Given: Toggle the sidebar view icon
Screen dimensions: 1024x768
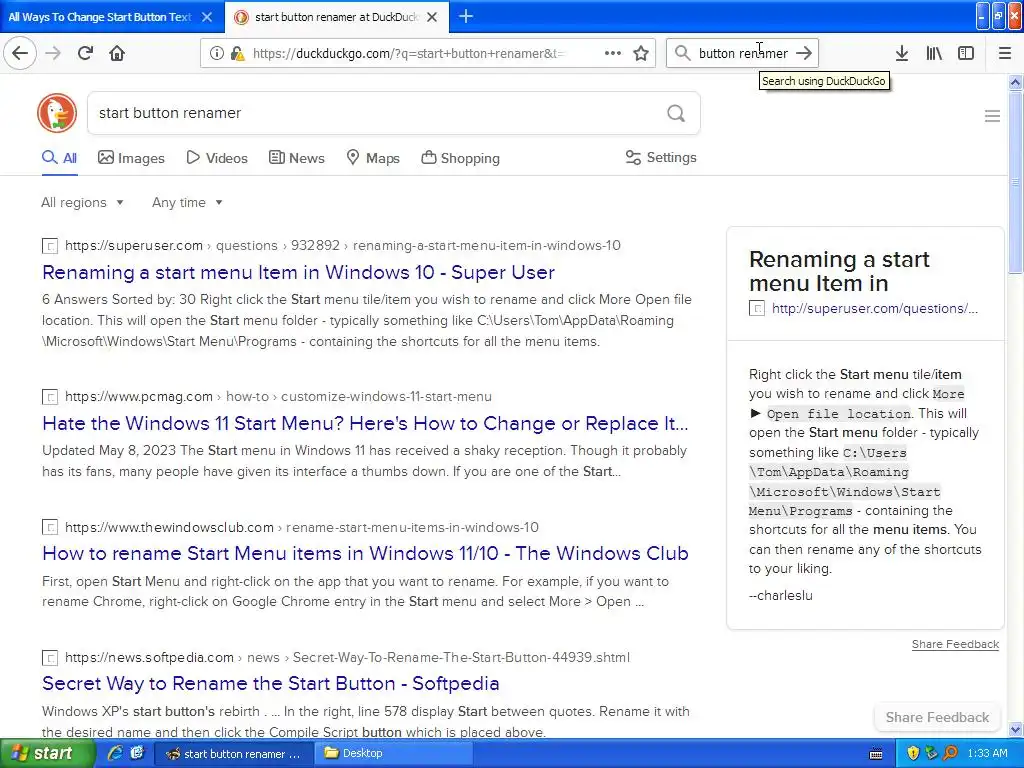Looking at the screenshot, I should click(x=966, y=54).
